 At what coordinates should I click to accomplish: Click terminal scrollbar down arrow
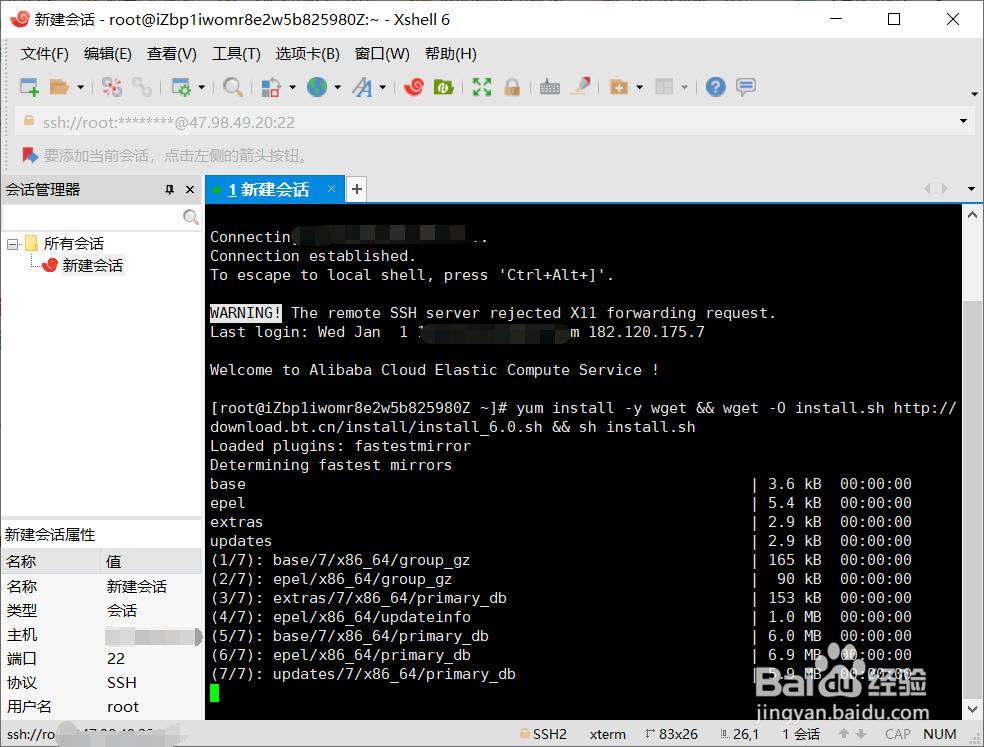[972, 709]
